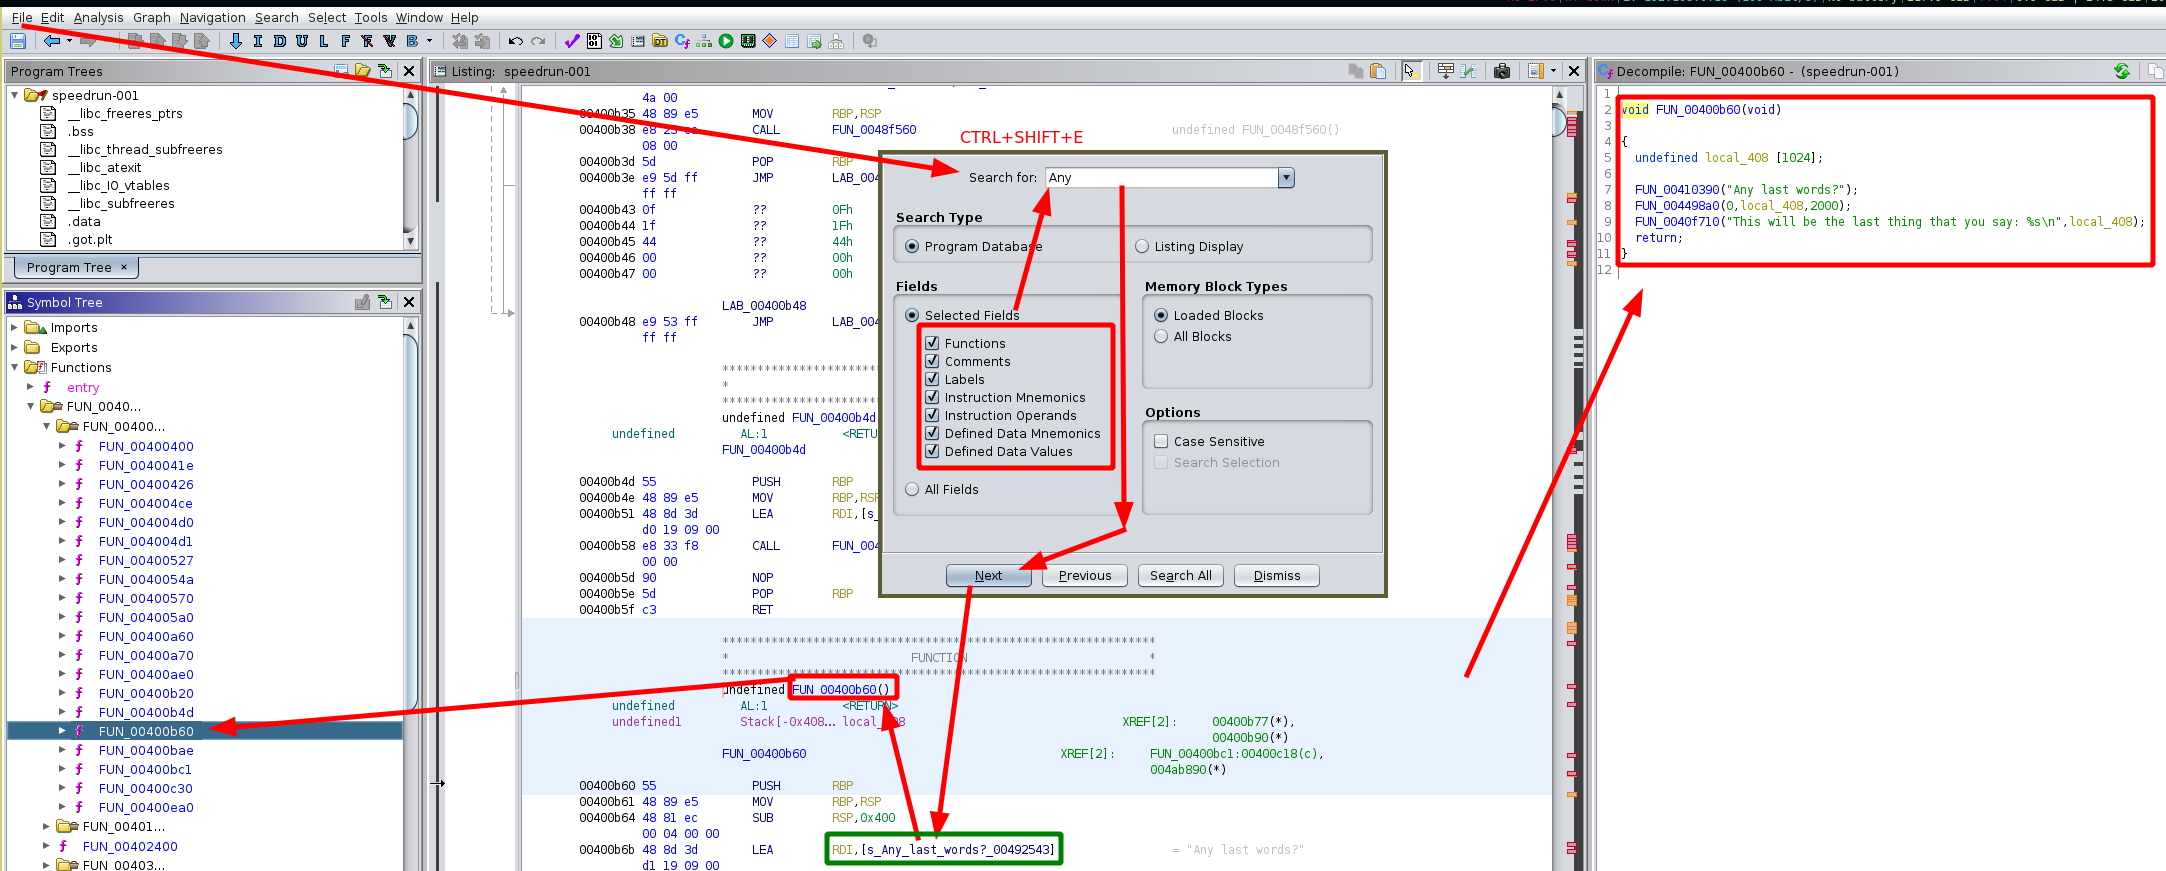Open the Listing field dropdown arrow beside close

coord(1553,71)
